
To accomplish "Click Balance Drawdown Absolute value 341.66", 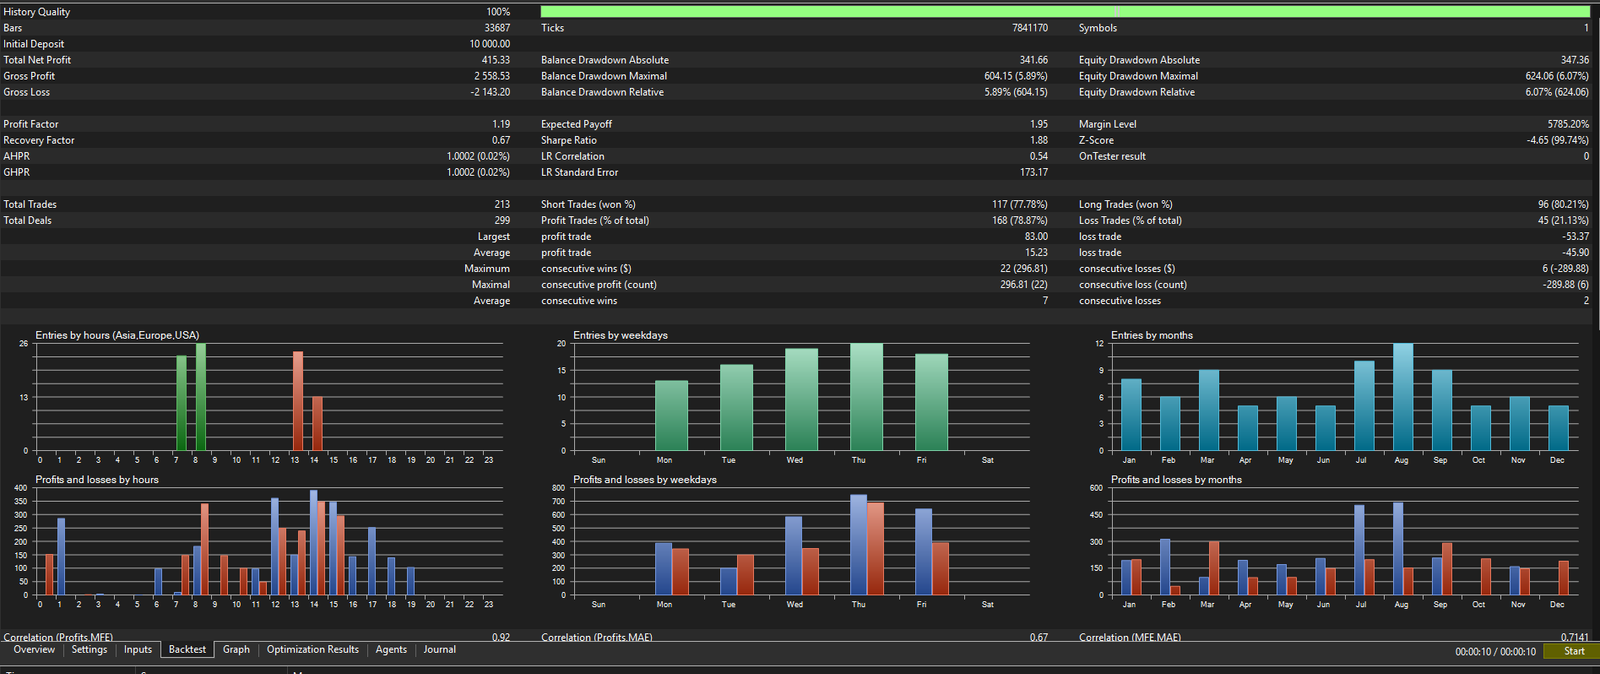I will click(x=1033, y=60).
